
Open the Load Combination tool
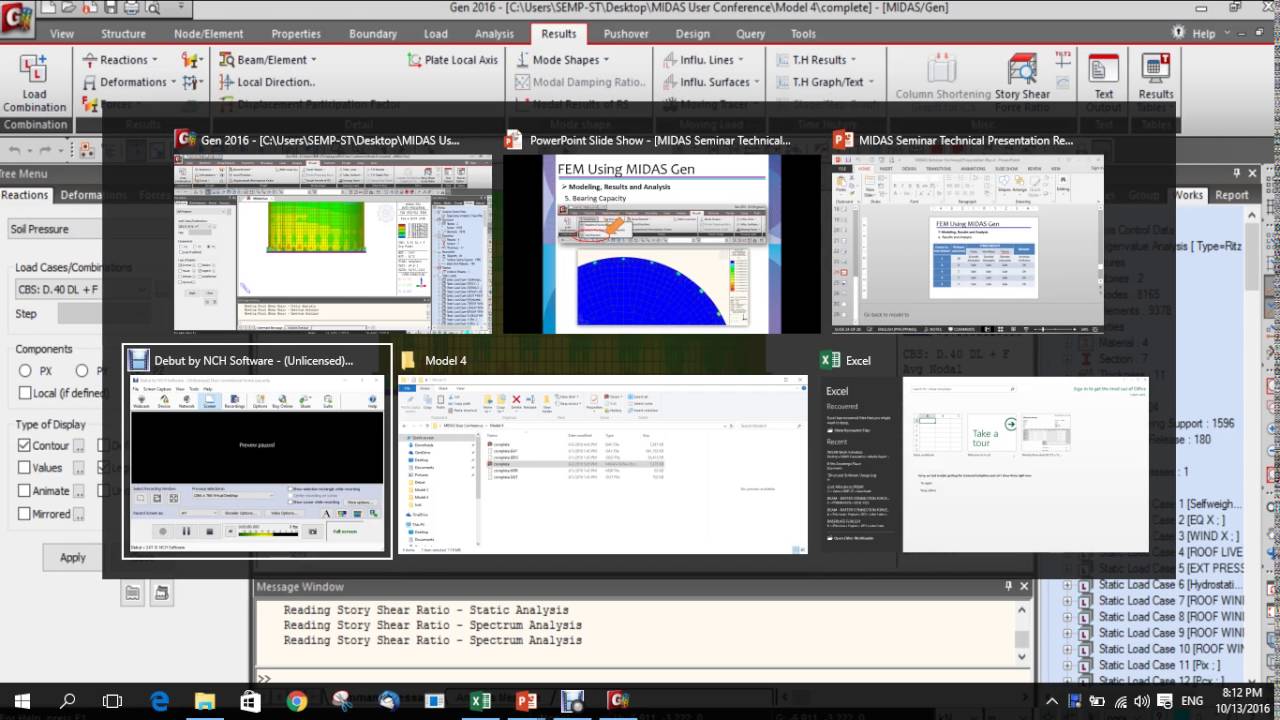tap(34, 83)
